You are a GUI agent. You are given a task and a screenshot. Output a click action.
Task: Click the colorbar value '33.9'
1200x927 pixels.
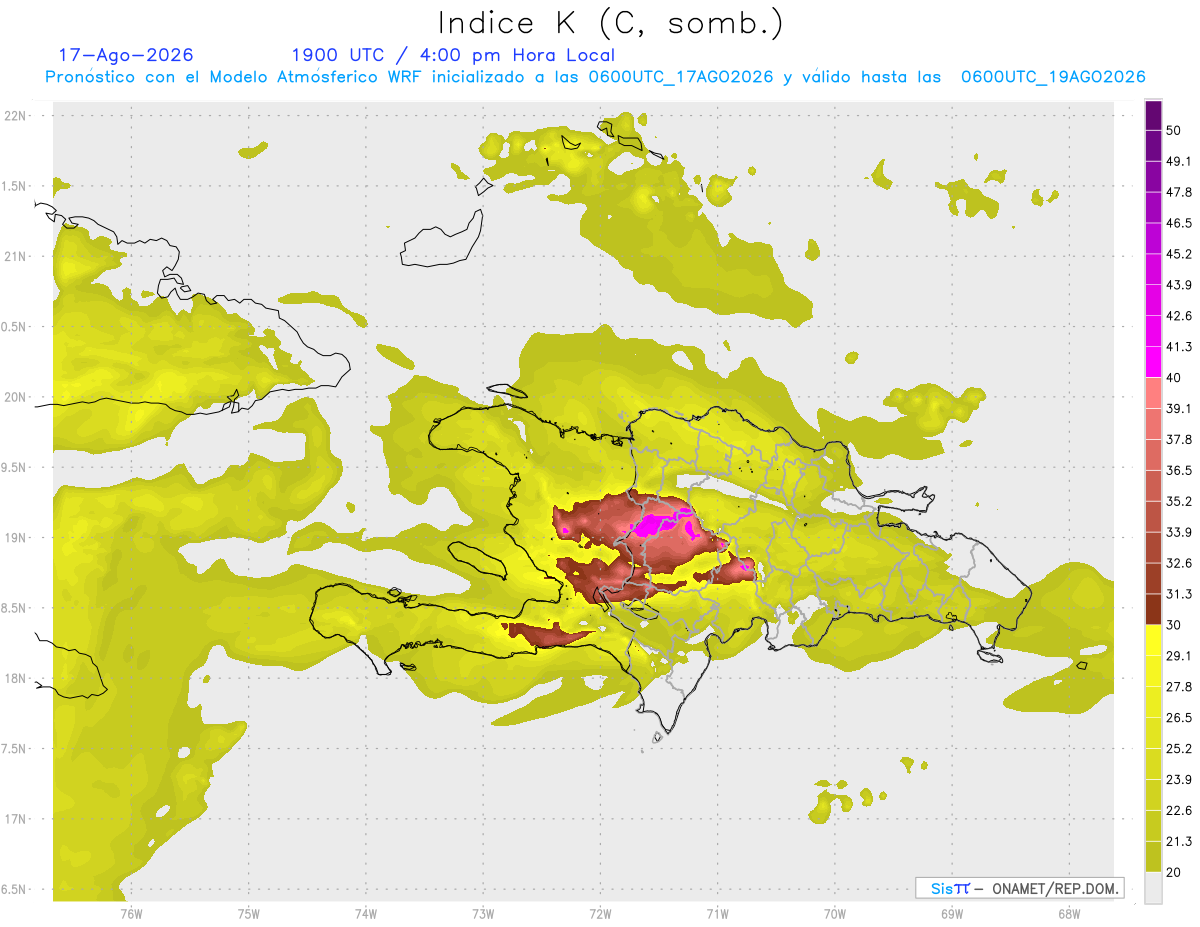coord(1180,532)
